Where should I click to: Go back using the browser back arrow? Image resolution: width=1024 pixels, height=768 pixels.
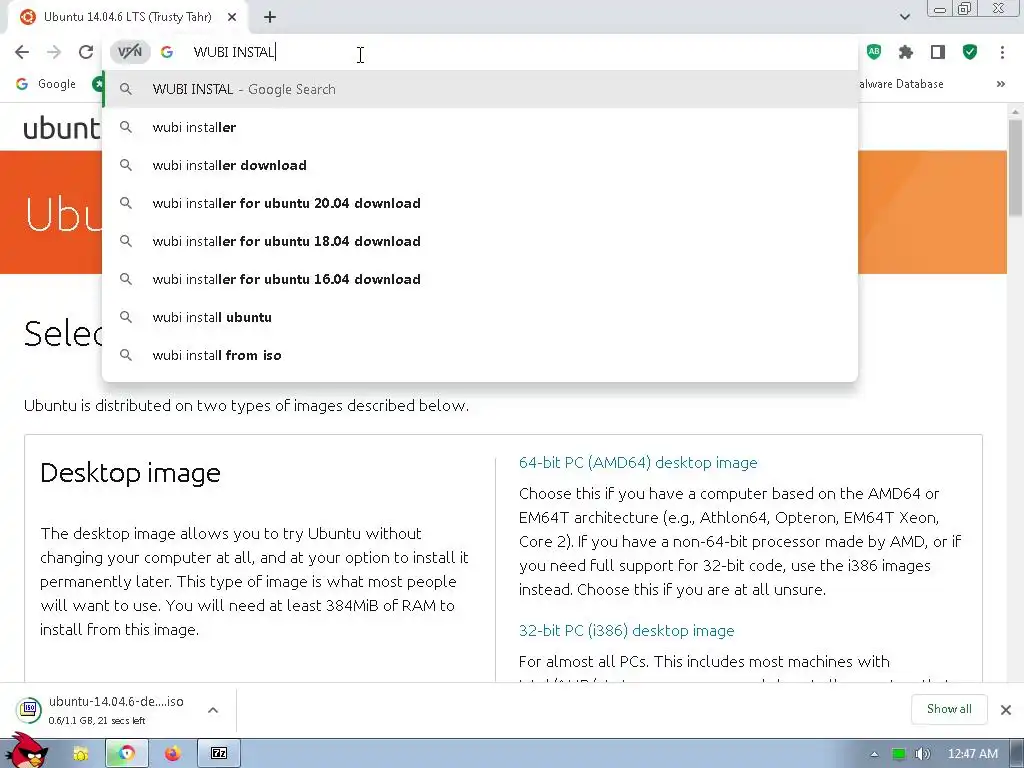click(22, 52)
